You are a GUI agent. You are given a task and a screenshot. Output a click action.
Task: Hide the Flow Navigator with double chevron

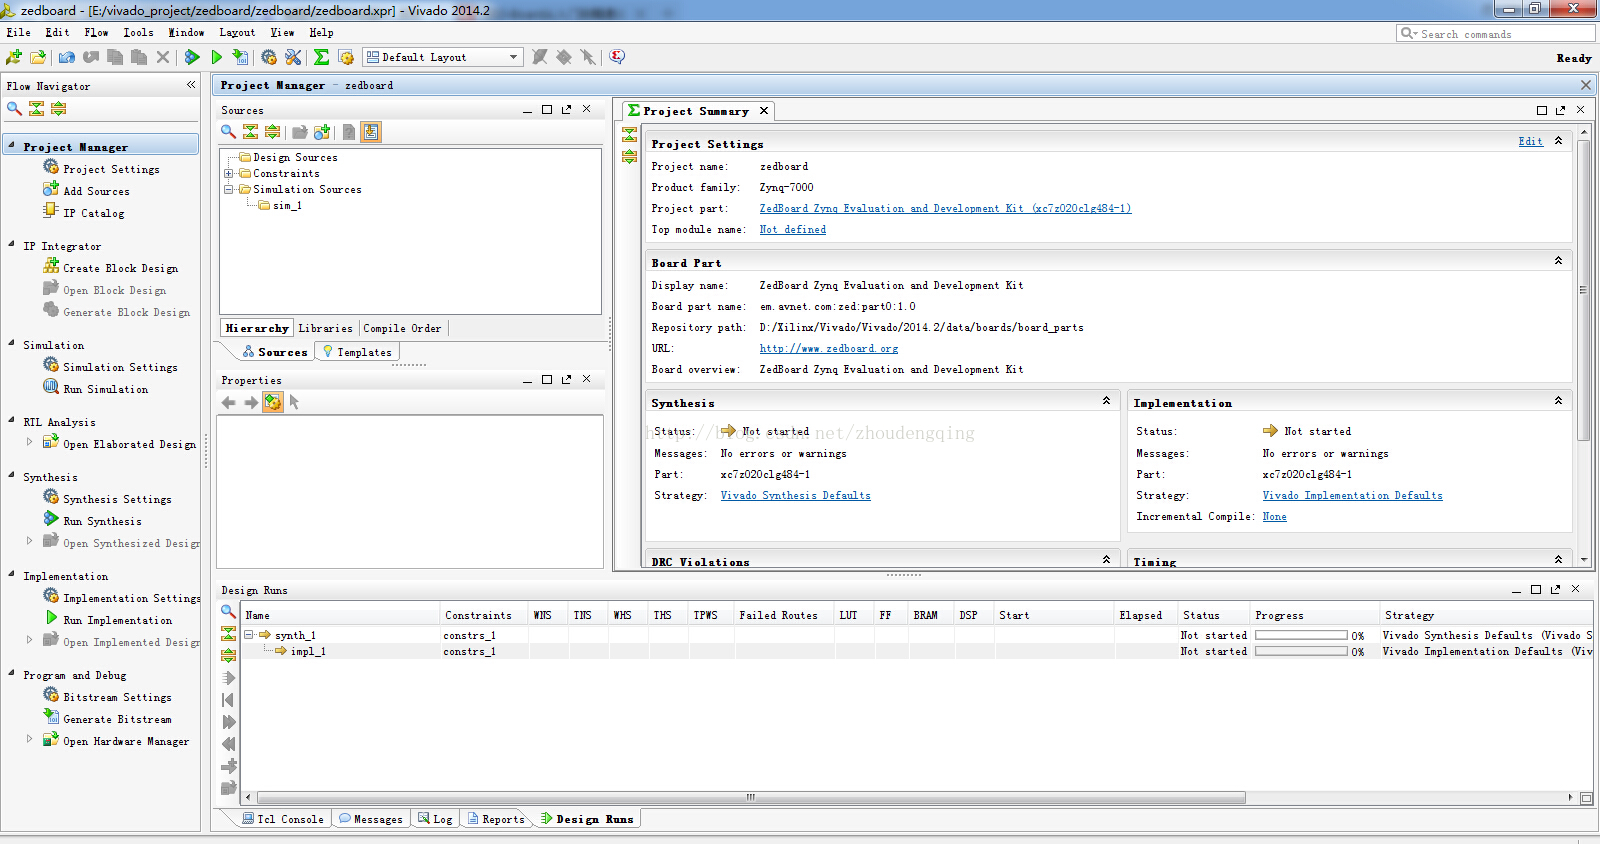click(x=191, y=85)
